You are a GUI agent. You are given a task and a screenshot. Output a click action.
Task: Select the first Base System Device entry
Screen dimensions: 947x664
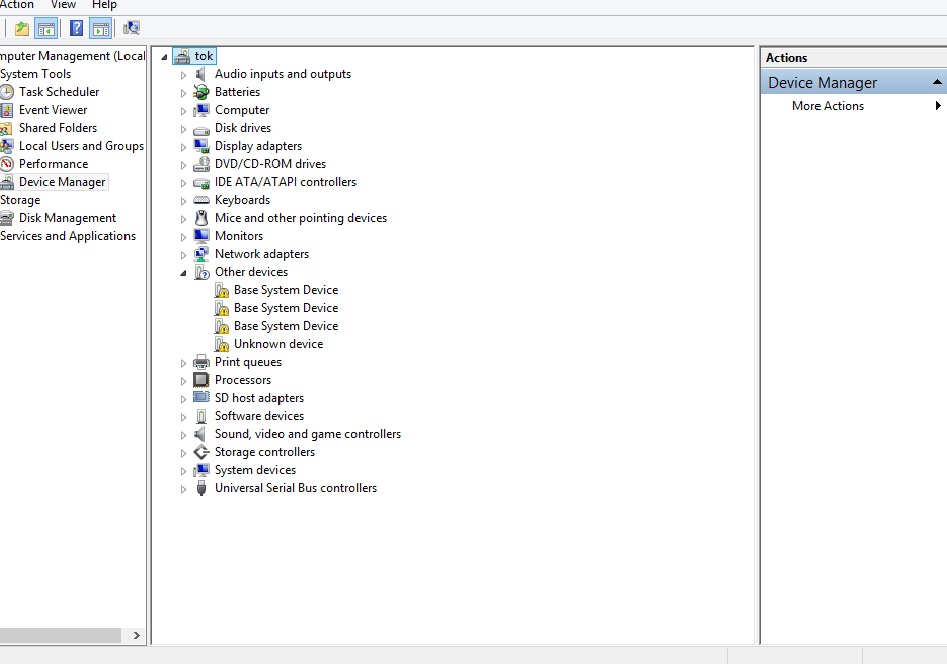click(286, 290)
